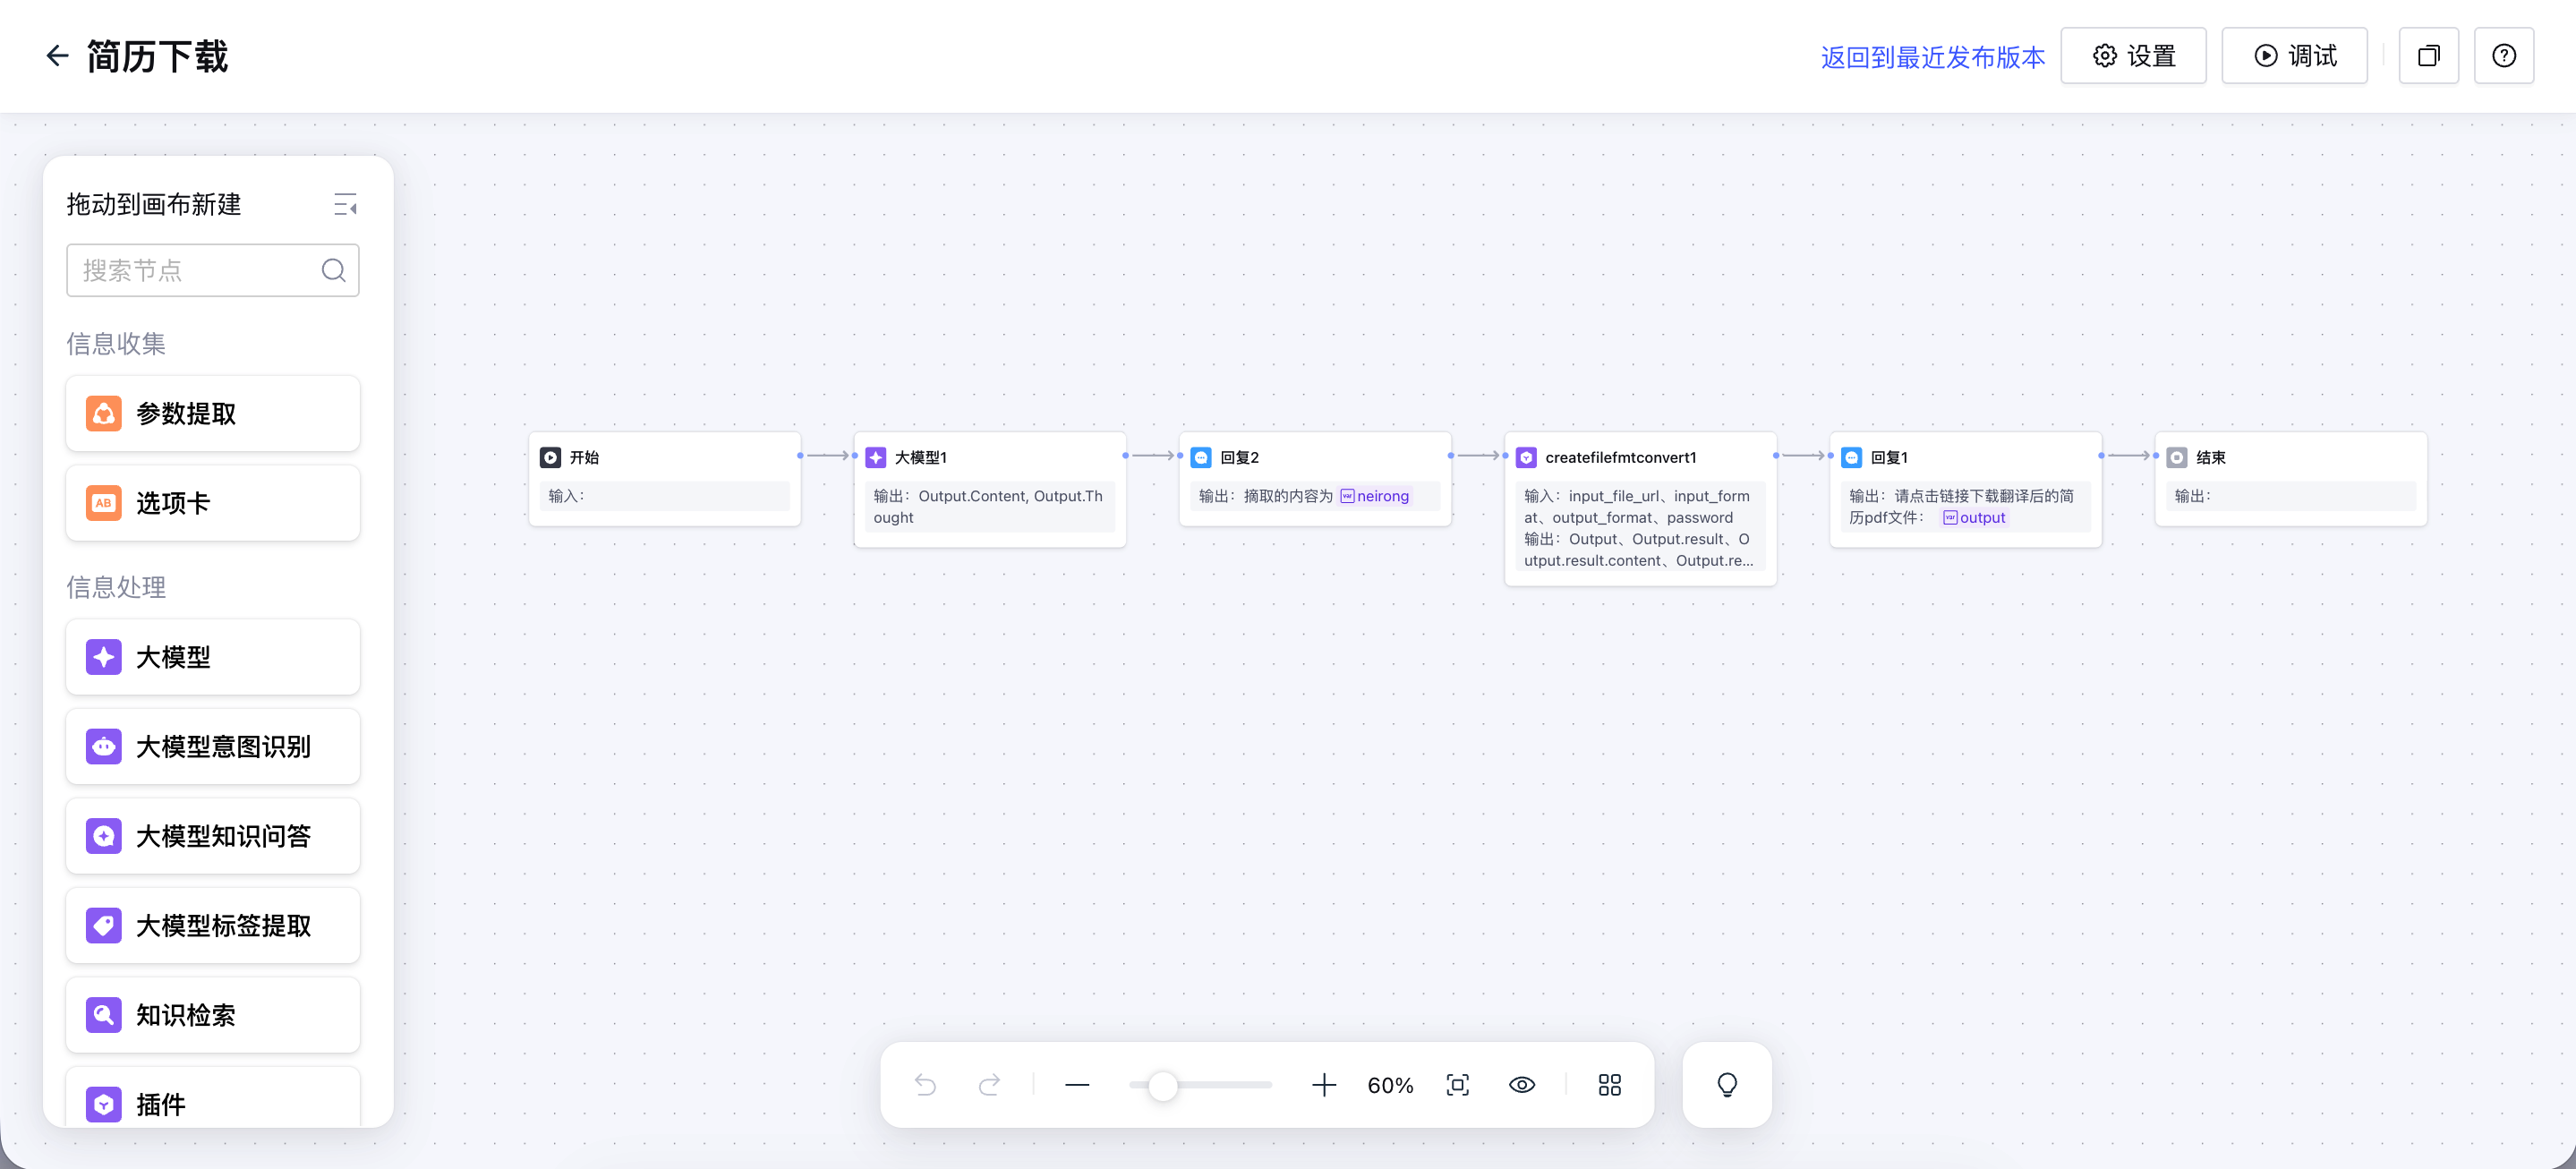
Task: Click the zoom slider handle
Action: (x=1162, y=1085)
